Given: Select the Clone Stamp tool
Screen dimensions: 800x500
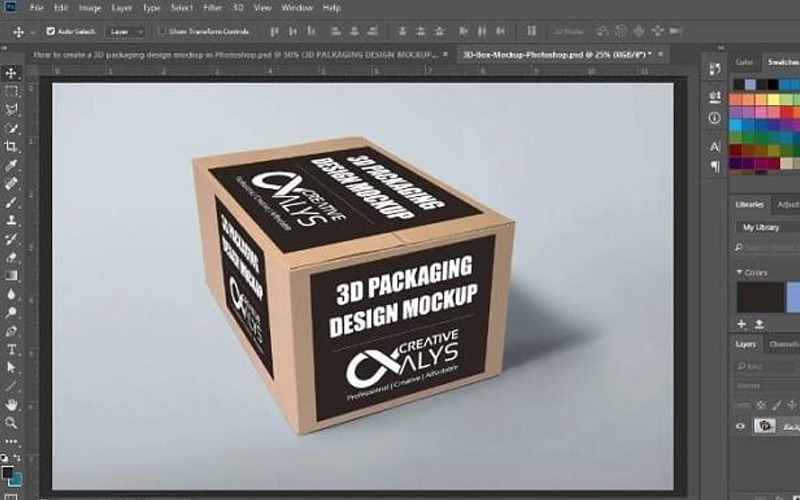Looking at the screenshot, I should pos(11,220).
